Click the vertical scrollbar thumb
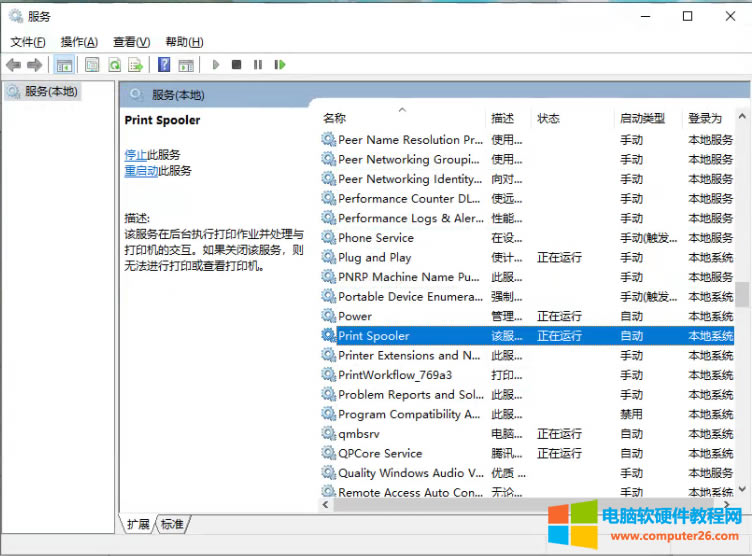This screenshot has width=752, height=556. pyautogui.click(x=742, y=294)
